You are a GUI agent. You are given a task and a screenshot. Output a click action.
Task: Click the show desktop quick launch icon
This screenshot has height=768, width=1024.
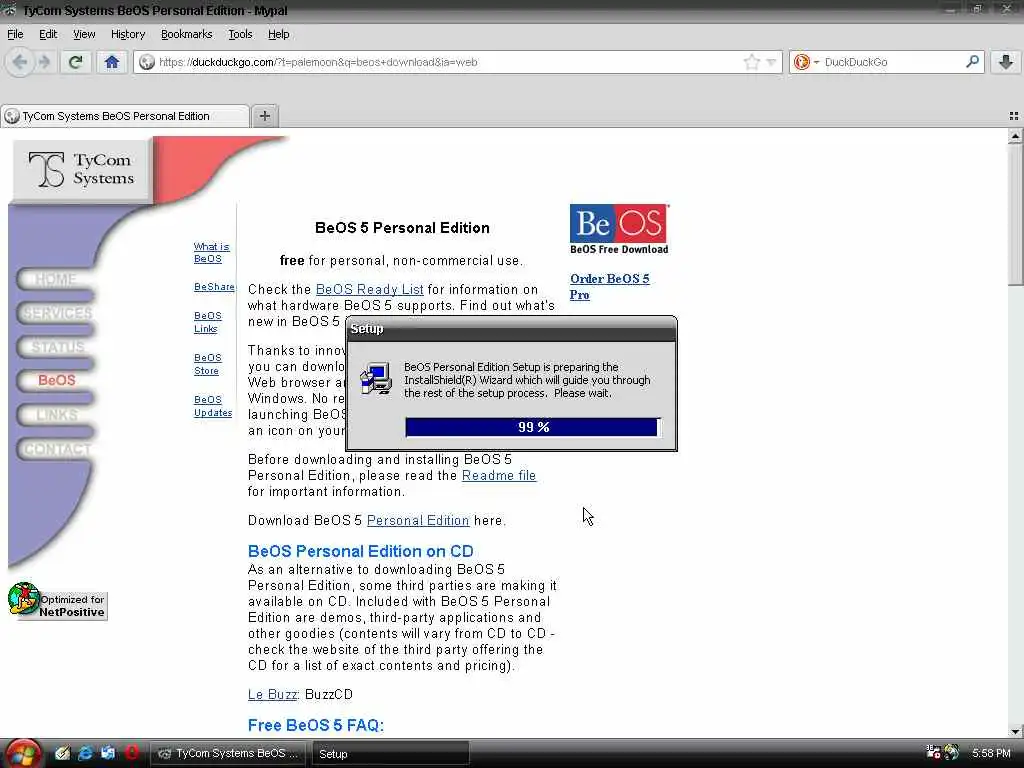click(108, 753)
